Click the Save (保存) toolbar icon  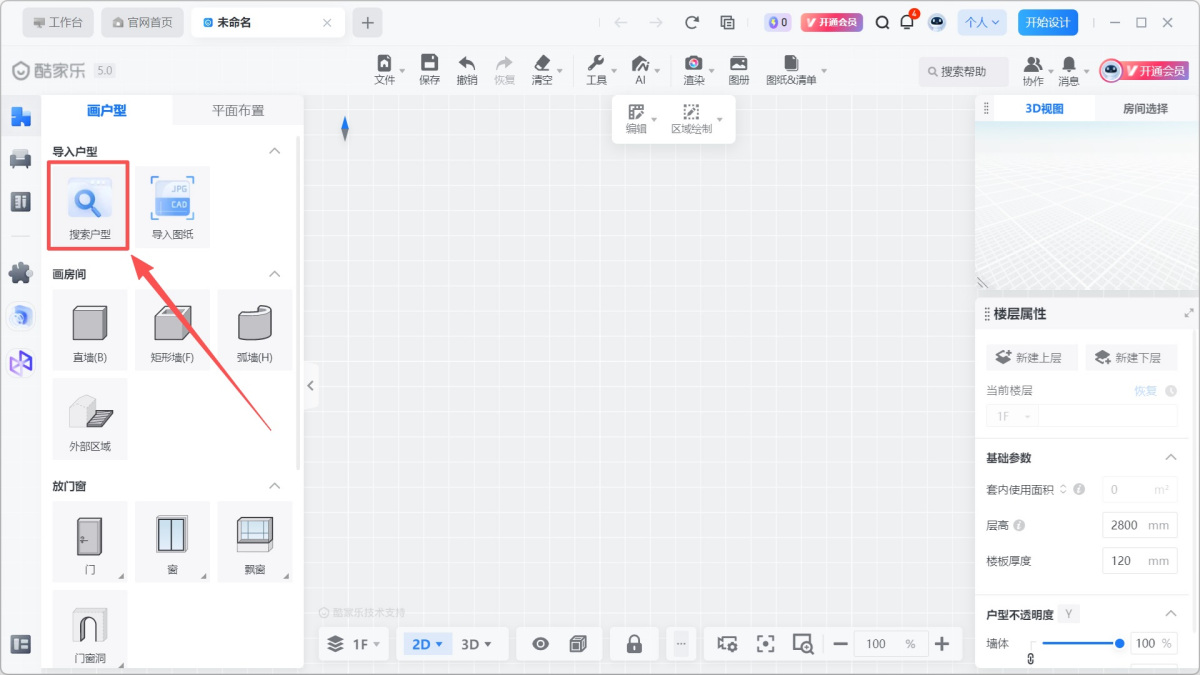(429, 69)
